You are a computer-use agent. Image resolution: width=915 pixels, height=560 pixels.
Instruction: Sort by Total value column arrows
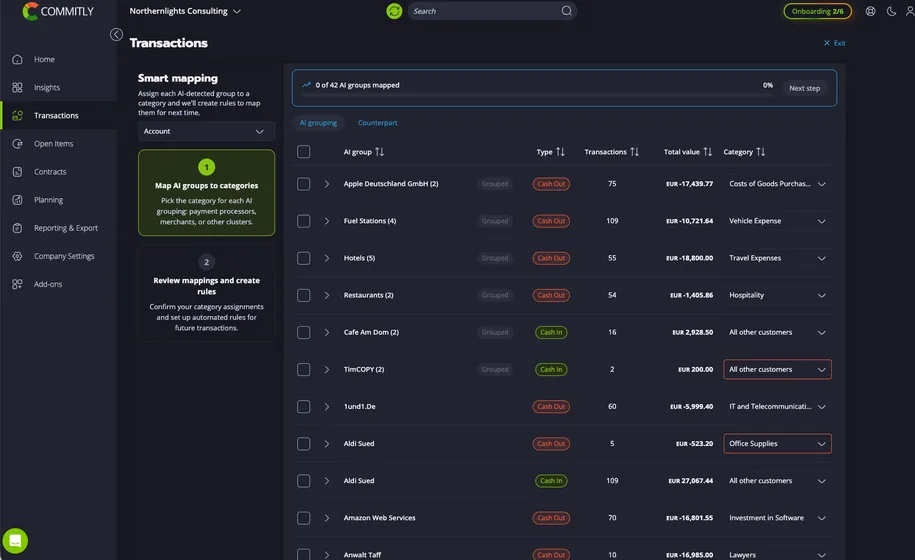pyautogui.click(x=708, y=152)
